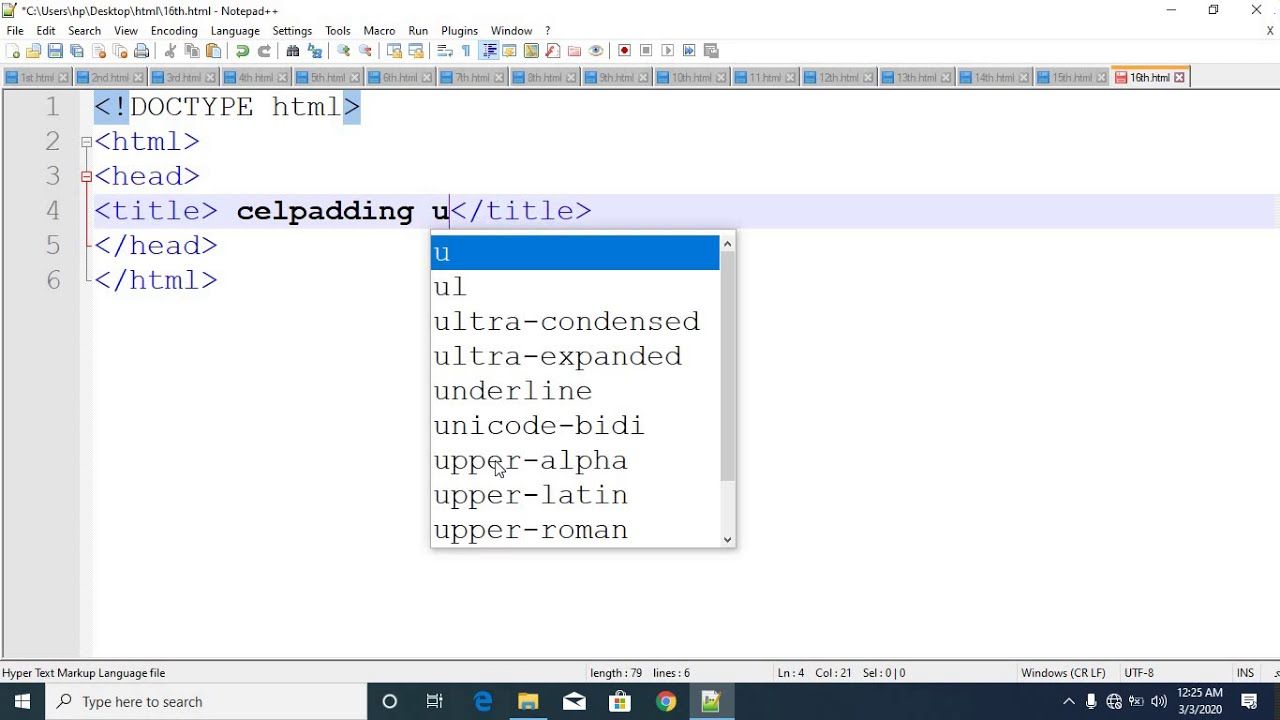Pick 'upper-roman' autocomplete entry
The height and width of the screenshot is (720, 1280).
(575, 530)
